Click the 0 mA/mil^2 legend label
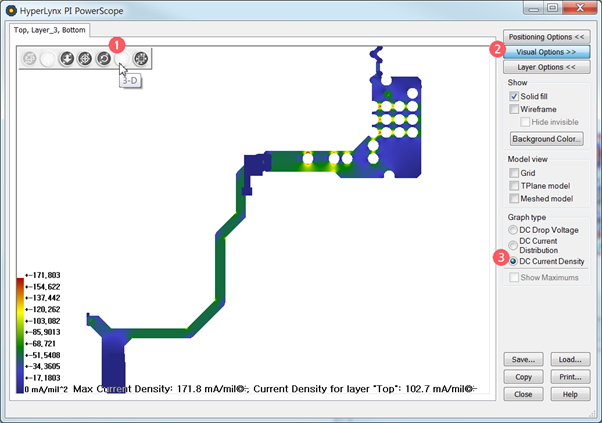The height and width of the screenshot is (423, 602). pyautogui.click(x=46, y=389)
